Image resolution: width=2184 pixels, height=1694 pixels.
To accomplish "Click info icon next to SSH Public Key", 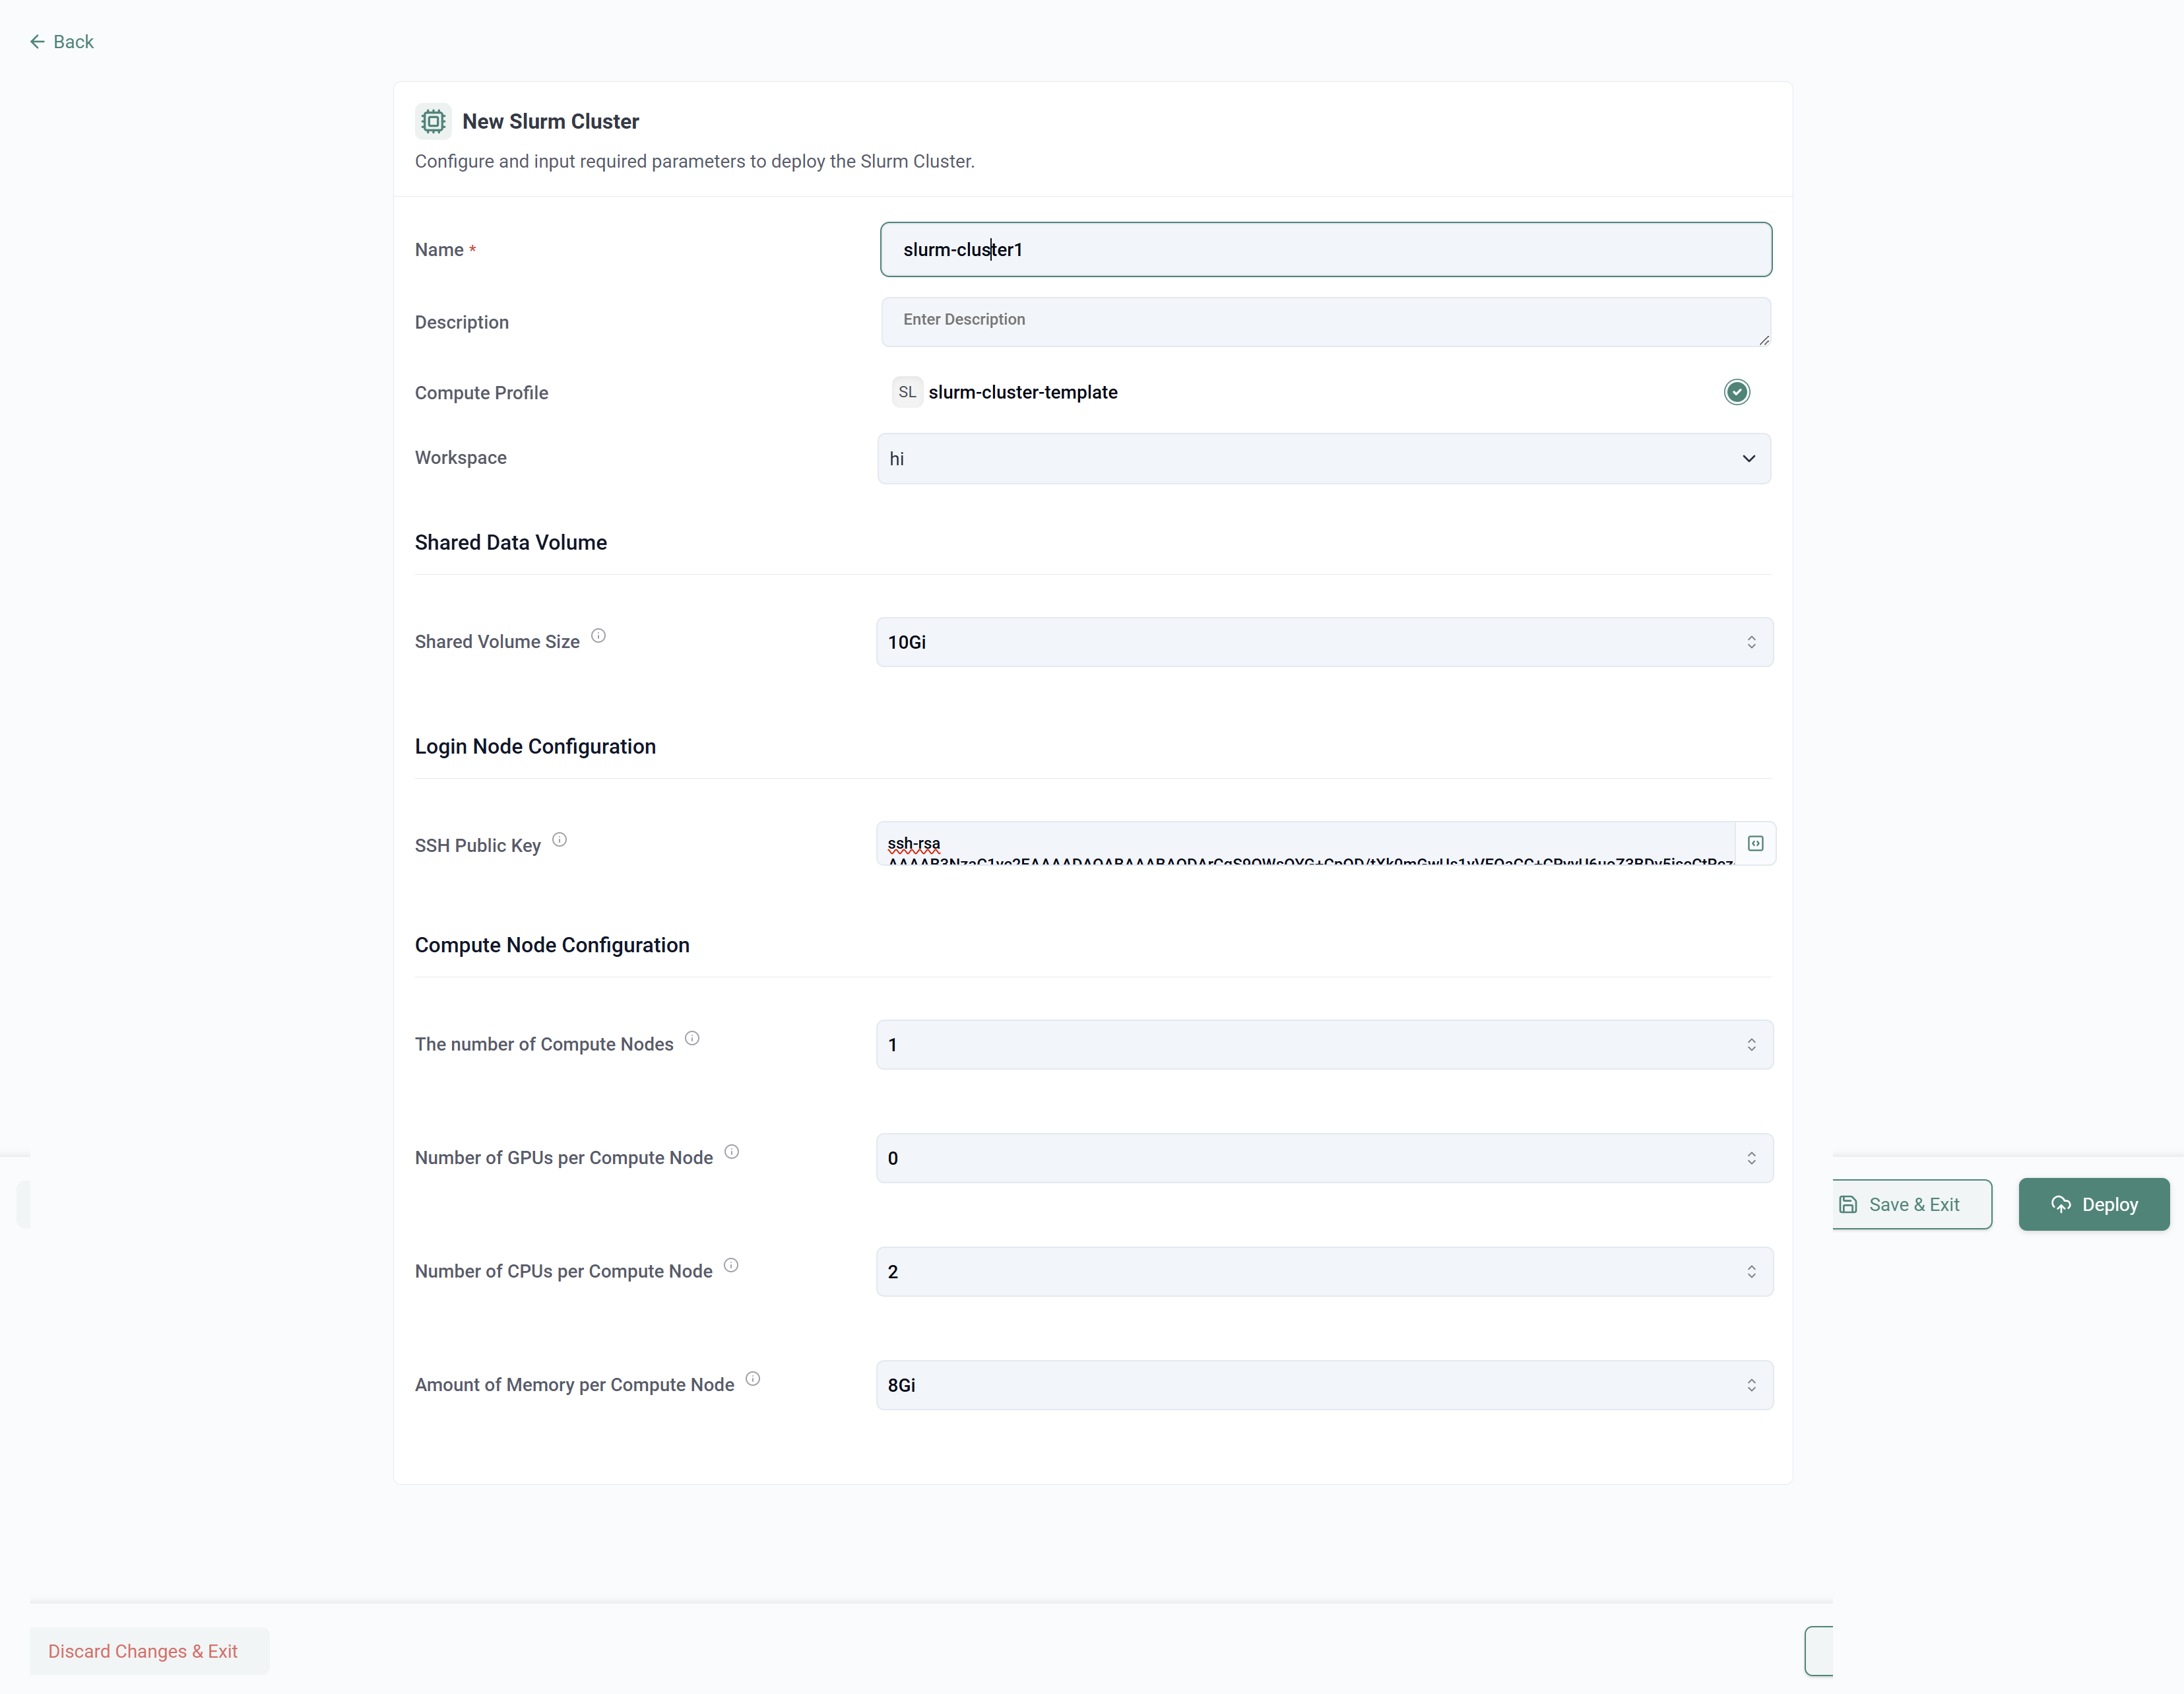I will [x=560, y=840].
